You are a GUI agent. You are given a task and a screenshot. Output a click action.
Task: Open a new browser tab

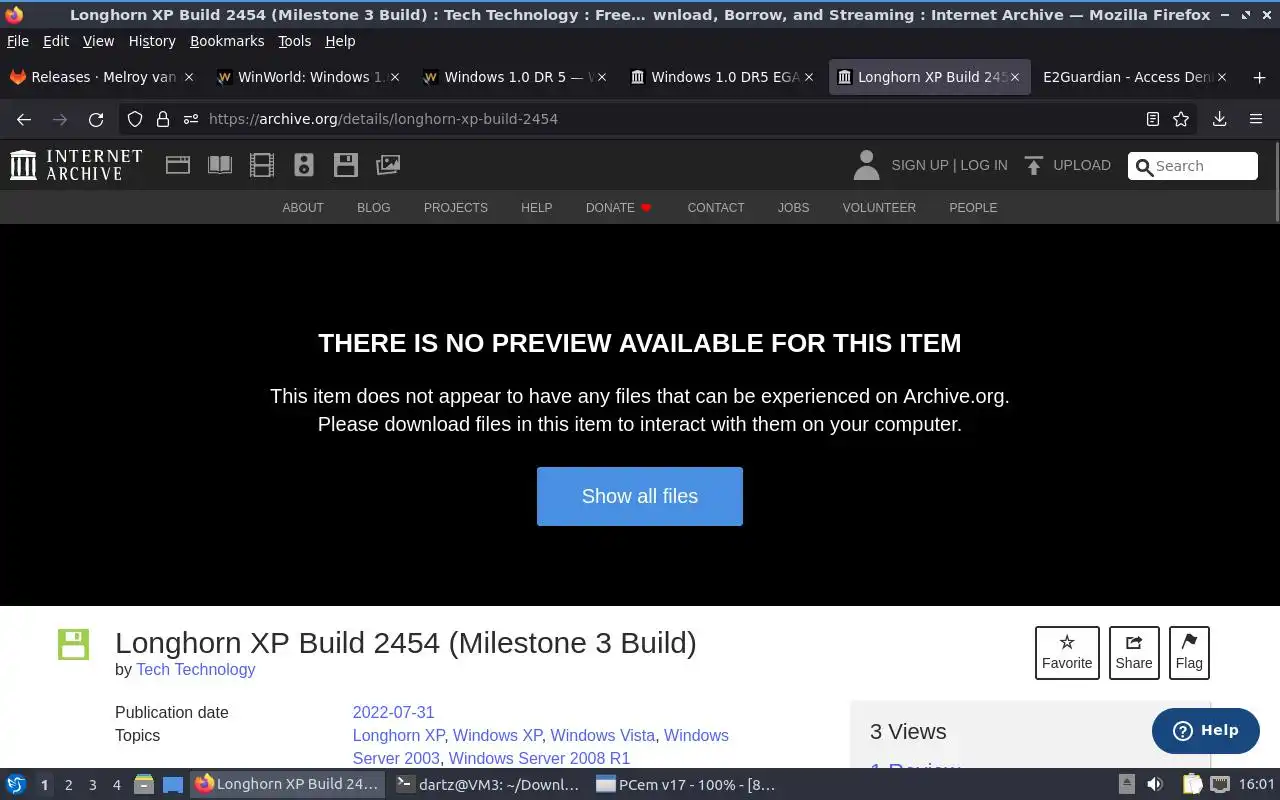1259,77
